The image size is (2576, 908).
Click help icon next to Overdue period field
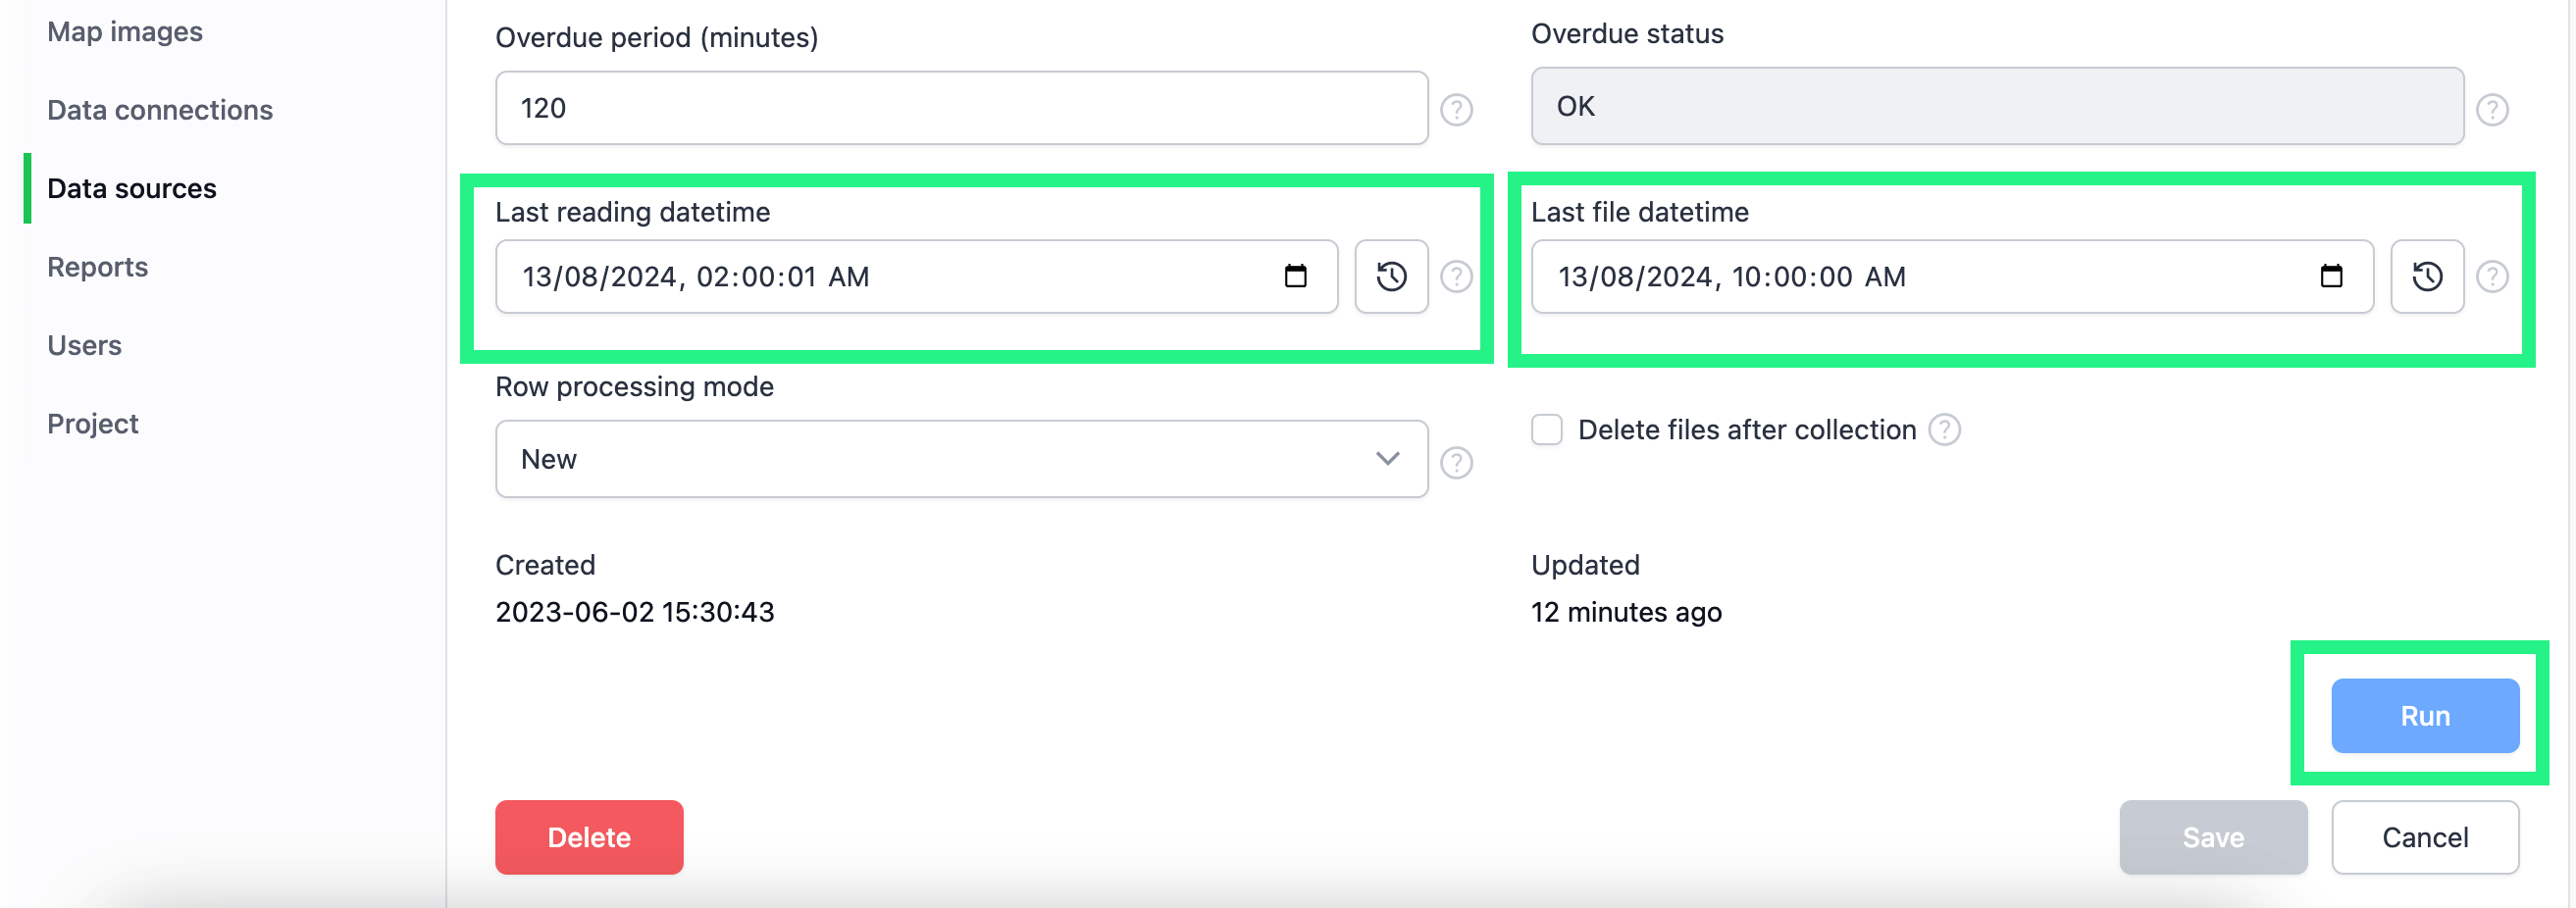click(1456, 109)
